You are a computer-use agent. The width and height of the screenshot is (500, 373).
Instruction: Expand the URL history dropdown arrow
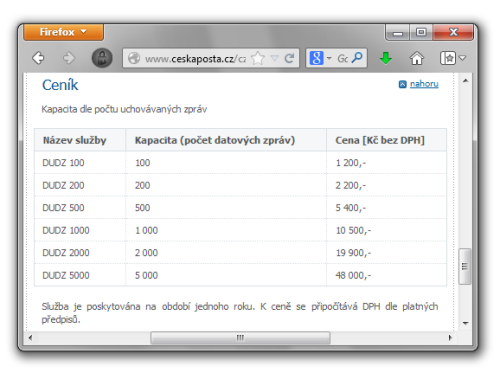pos(274,58)
